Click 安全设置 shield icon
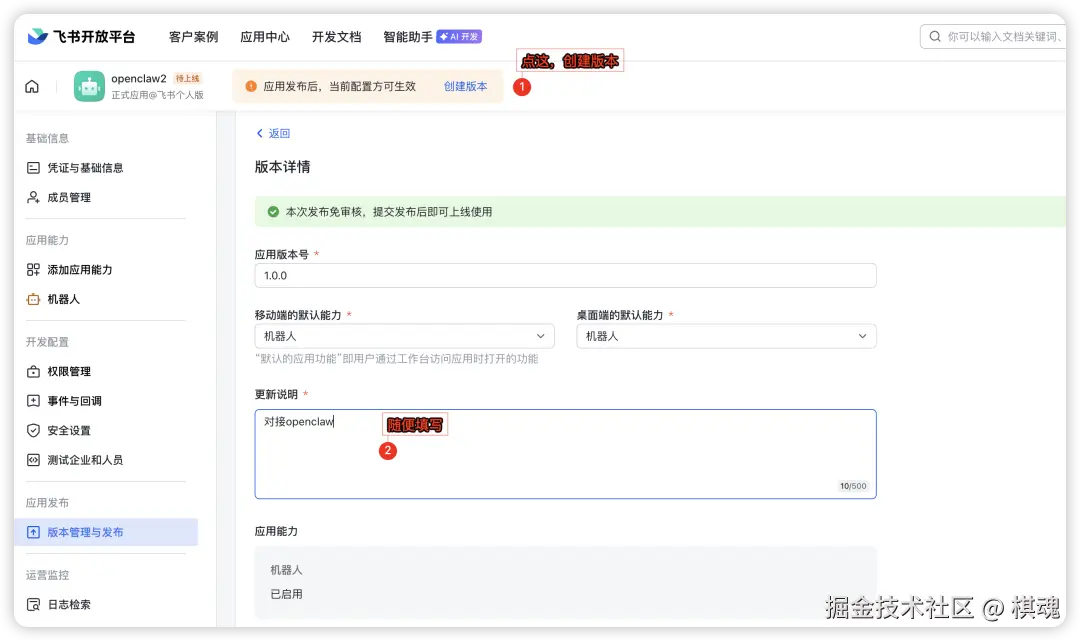Viewport: 1080px width, 641px height. [33, 431]
